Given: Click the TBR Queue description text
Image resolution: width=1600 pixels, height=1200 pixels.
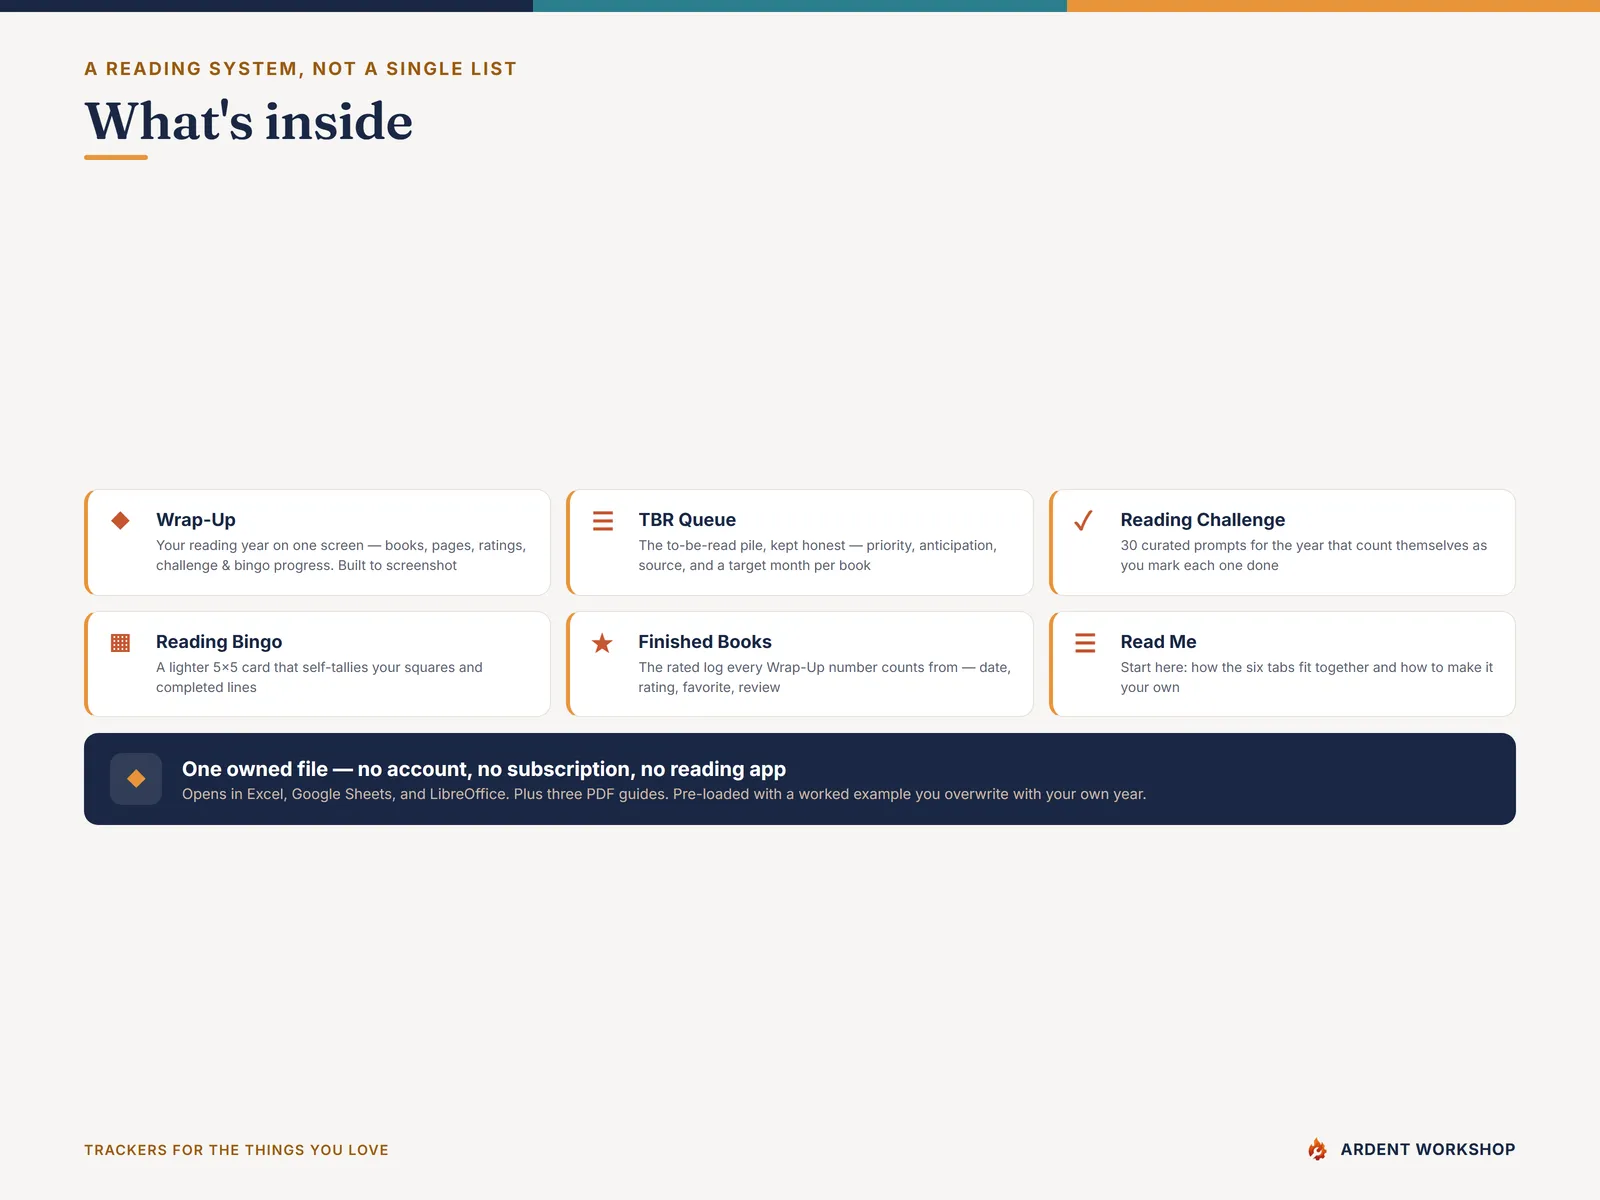Looking at the screenshot, I should 818,555.
